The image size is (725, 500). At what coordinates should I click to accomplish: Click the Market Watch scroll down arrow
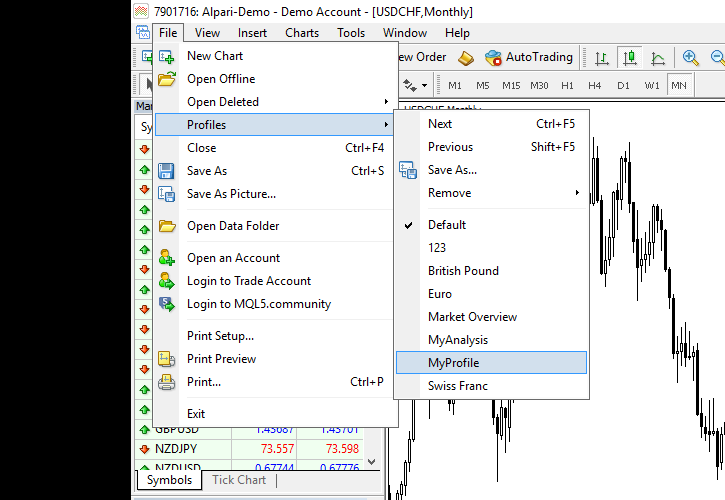pos(371,462)
